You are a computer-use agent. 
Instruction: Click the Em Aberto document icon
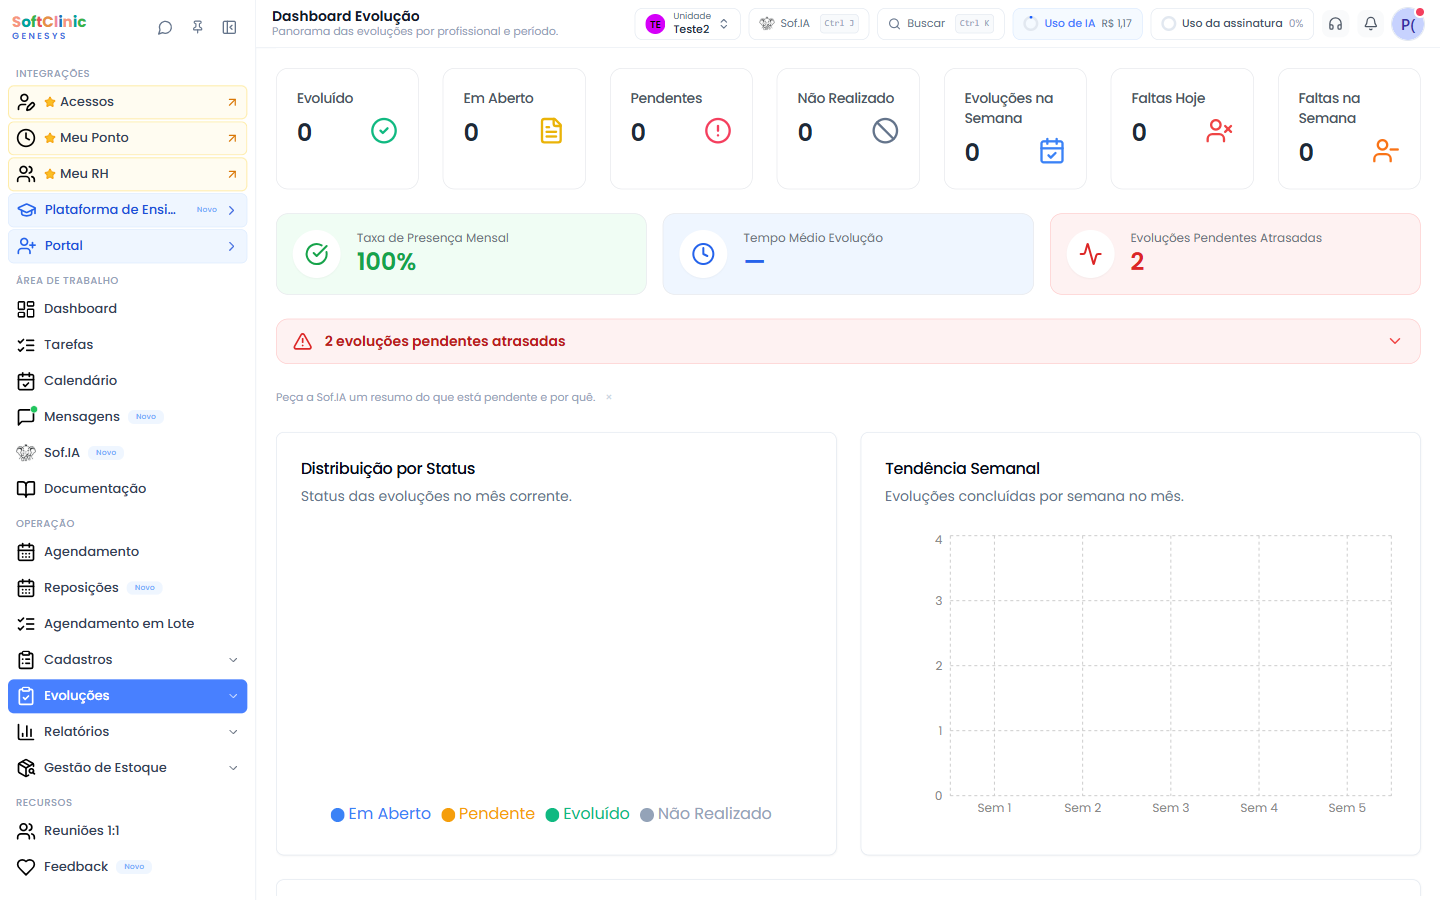click(551, 131)
